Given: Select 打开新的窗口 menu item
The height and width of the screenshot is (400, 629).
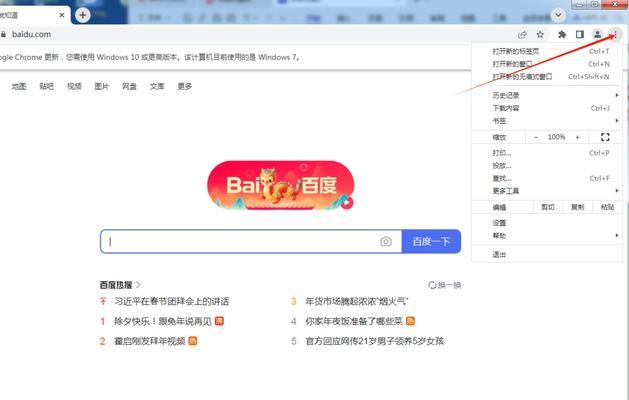Looking at the screenshot, I should (x=547, y=64).
